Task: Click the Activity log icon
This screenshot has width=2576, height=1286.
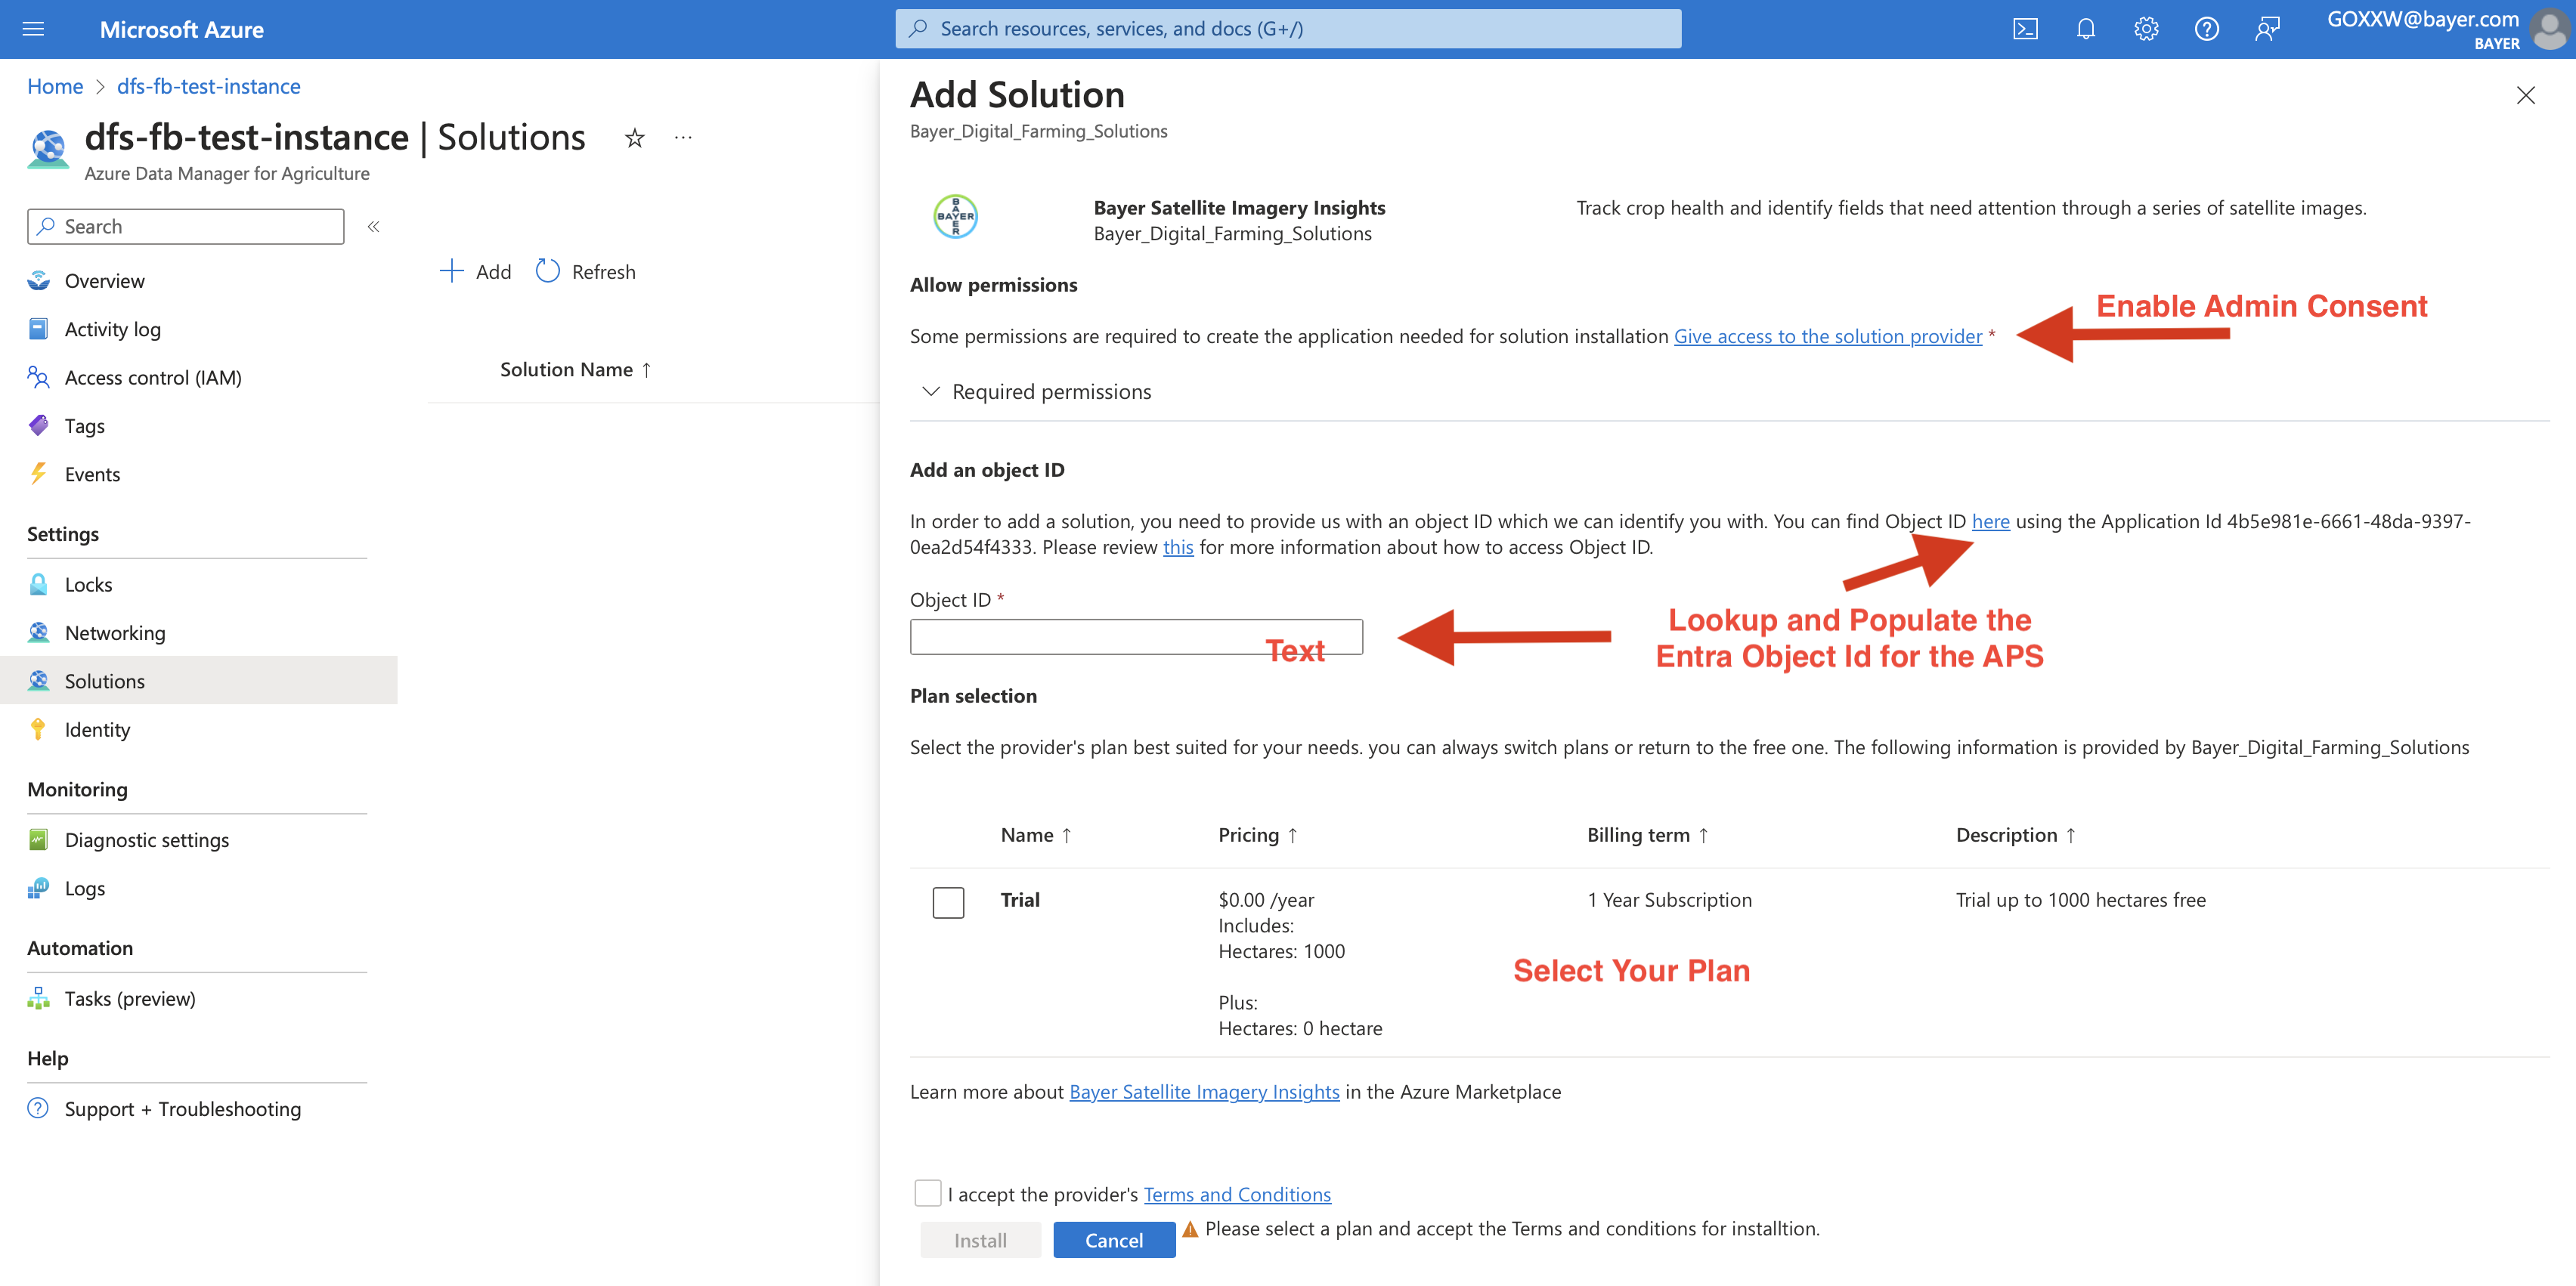Action: pyautogui.click(x=38, y=329)
